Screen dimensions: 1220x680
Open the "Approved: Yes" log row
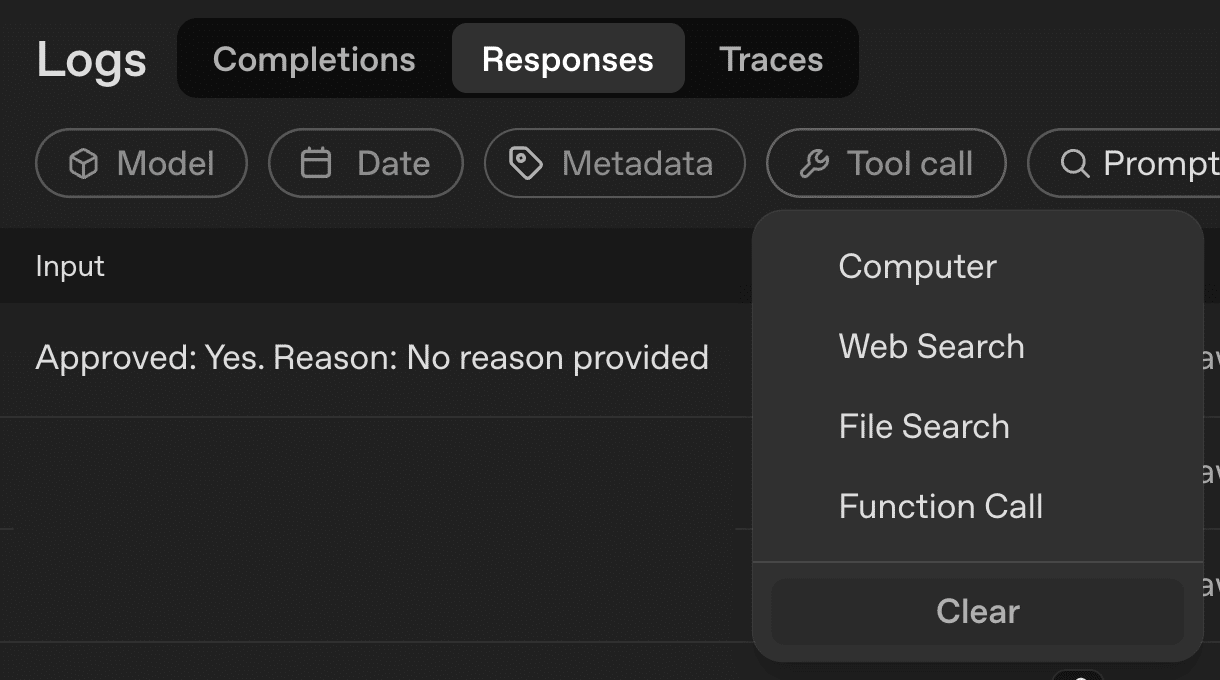372,358
